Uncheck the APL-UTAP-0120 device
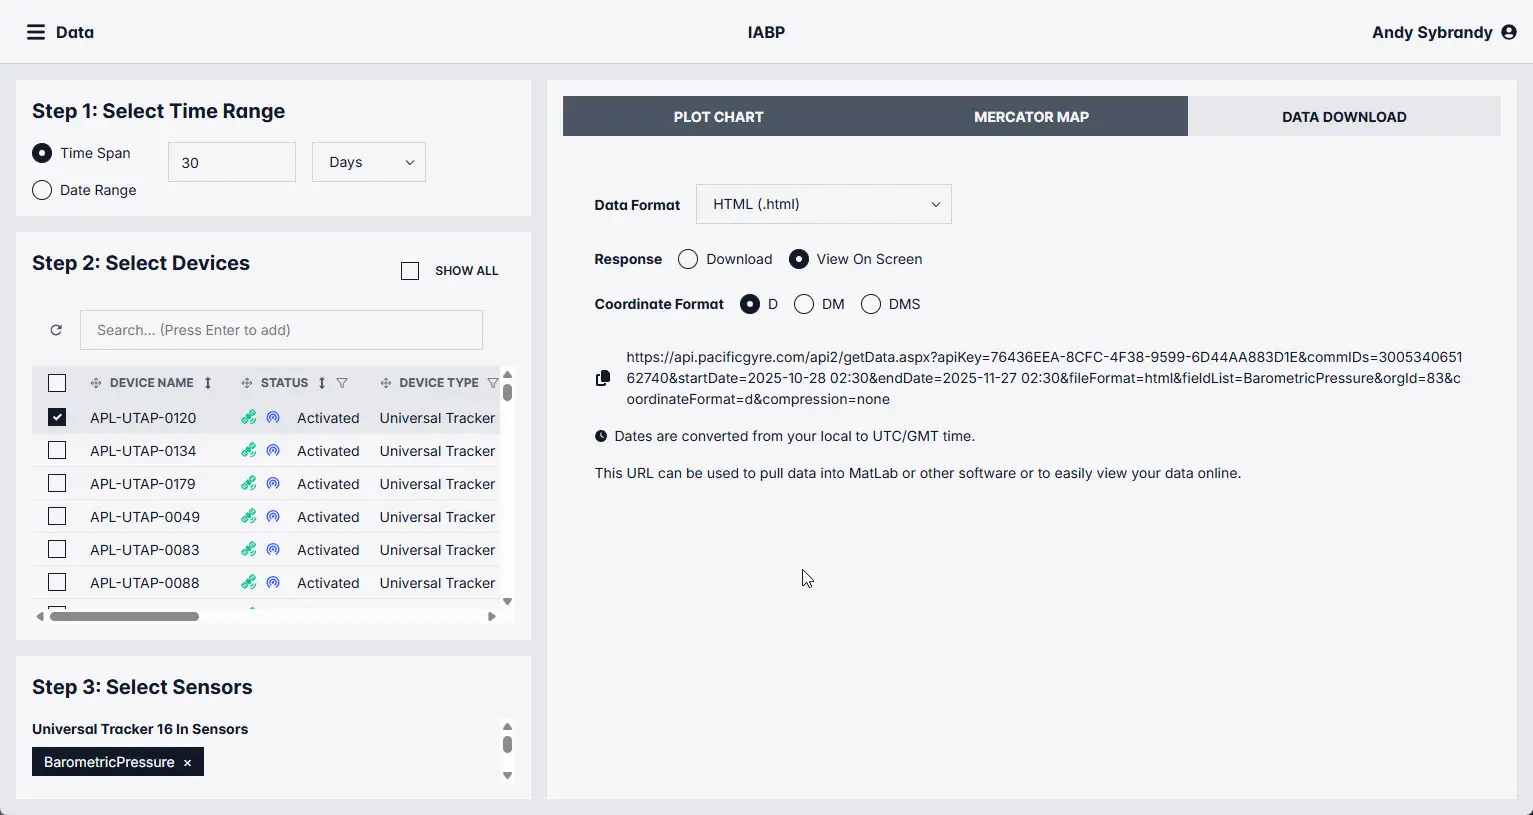This screenshot has width=1533, height=815. point(57,417)
